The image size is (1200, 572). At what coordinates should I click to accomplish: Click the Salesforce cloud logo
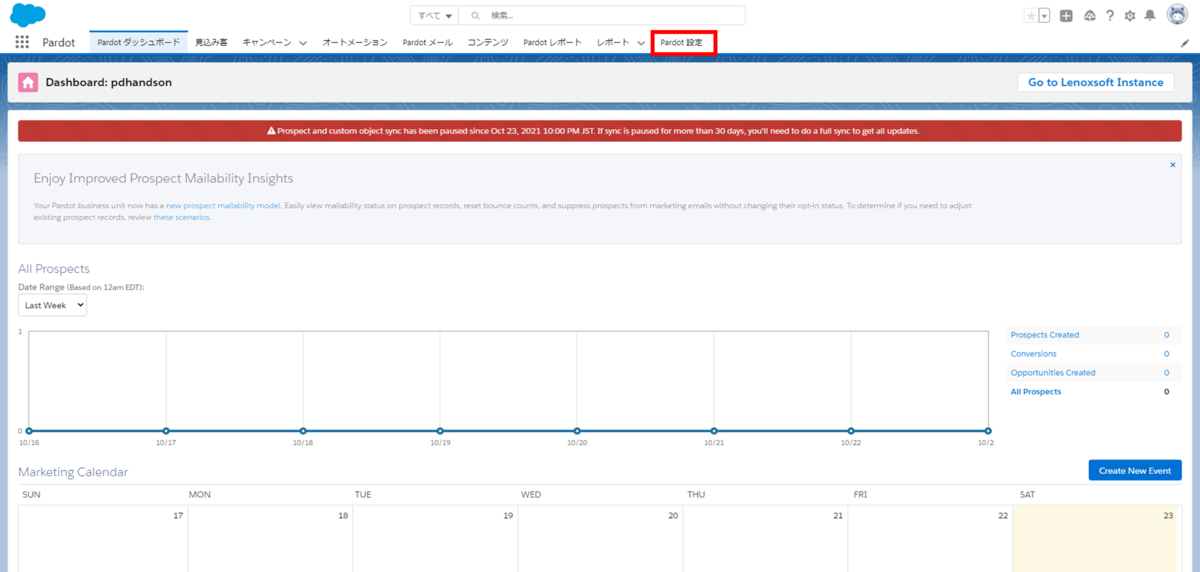click(x=27, y=16)
